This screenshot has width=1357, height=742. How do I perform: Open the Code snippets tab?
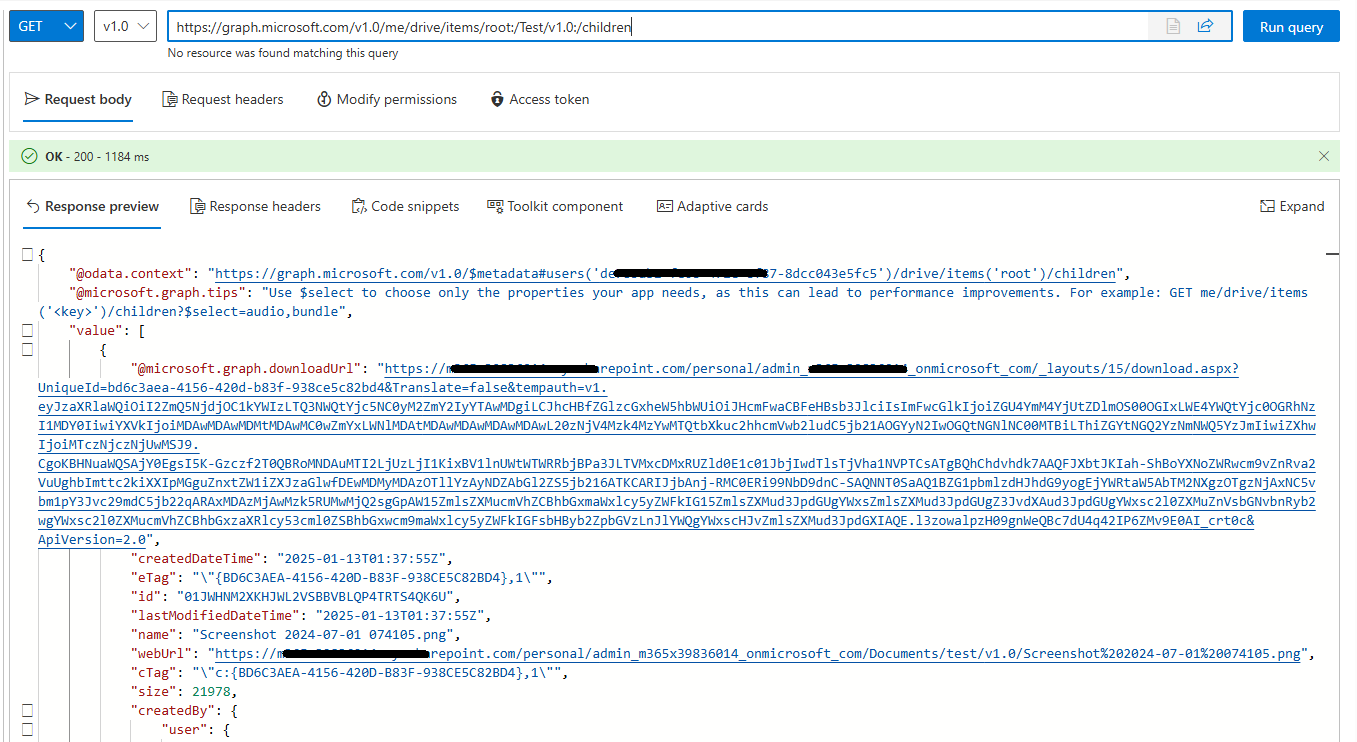[405, 206]
